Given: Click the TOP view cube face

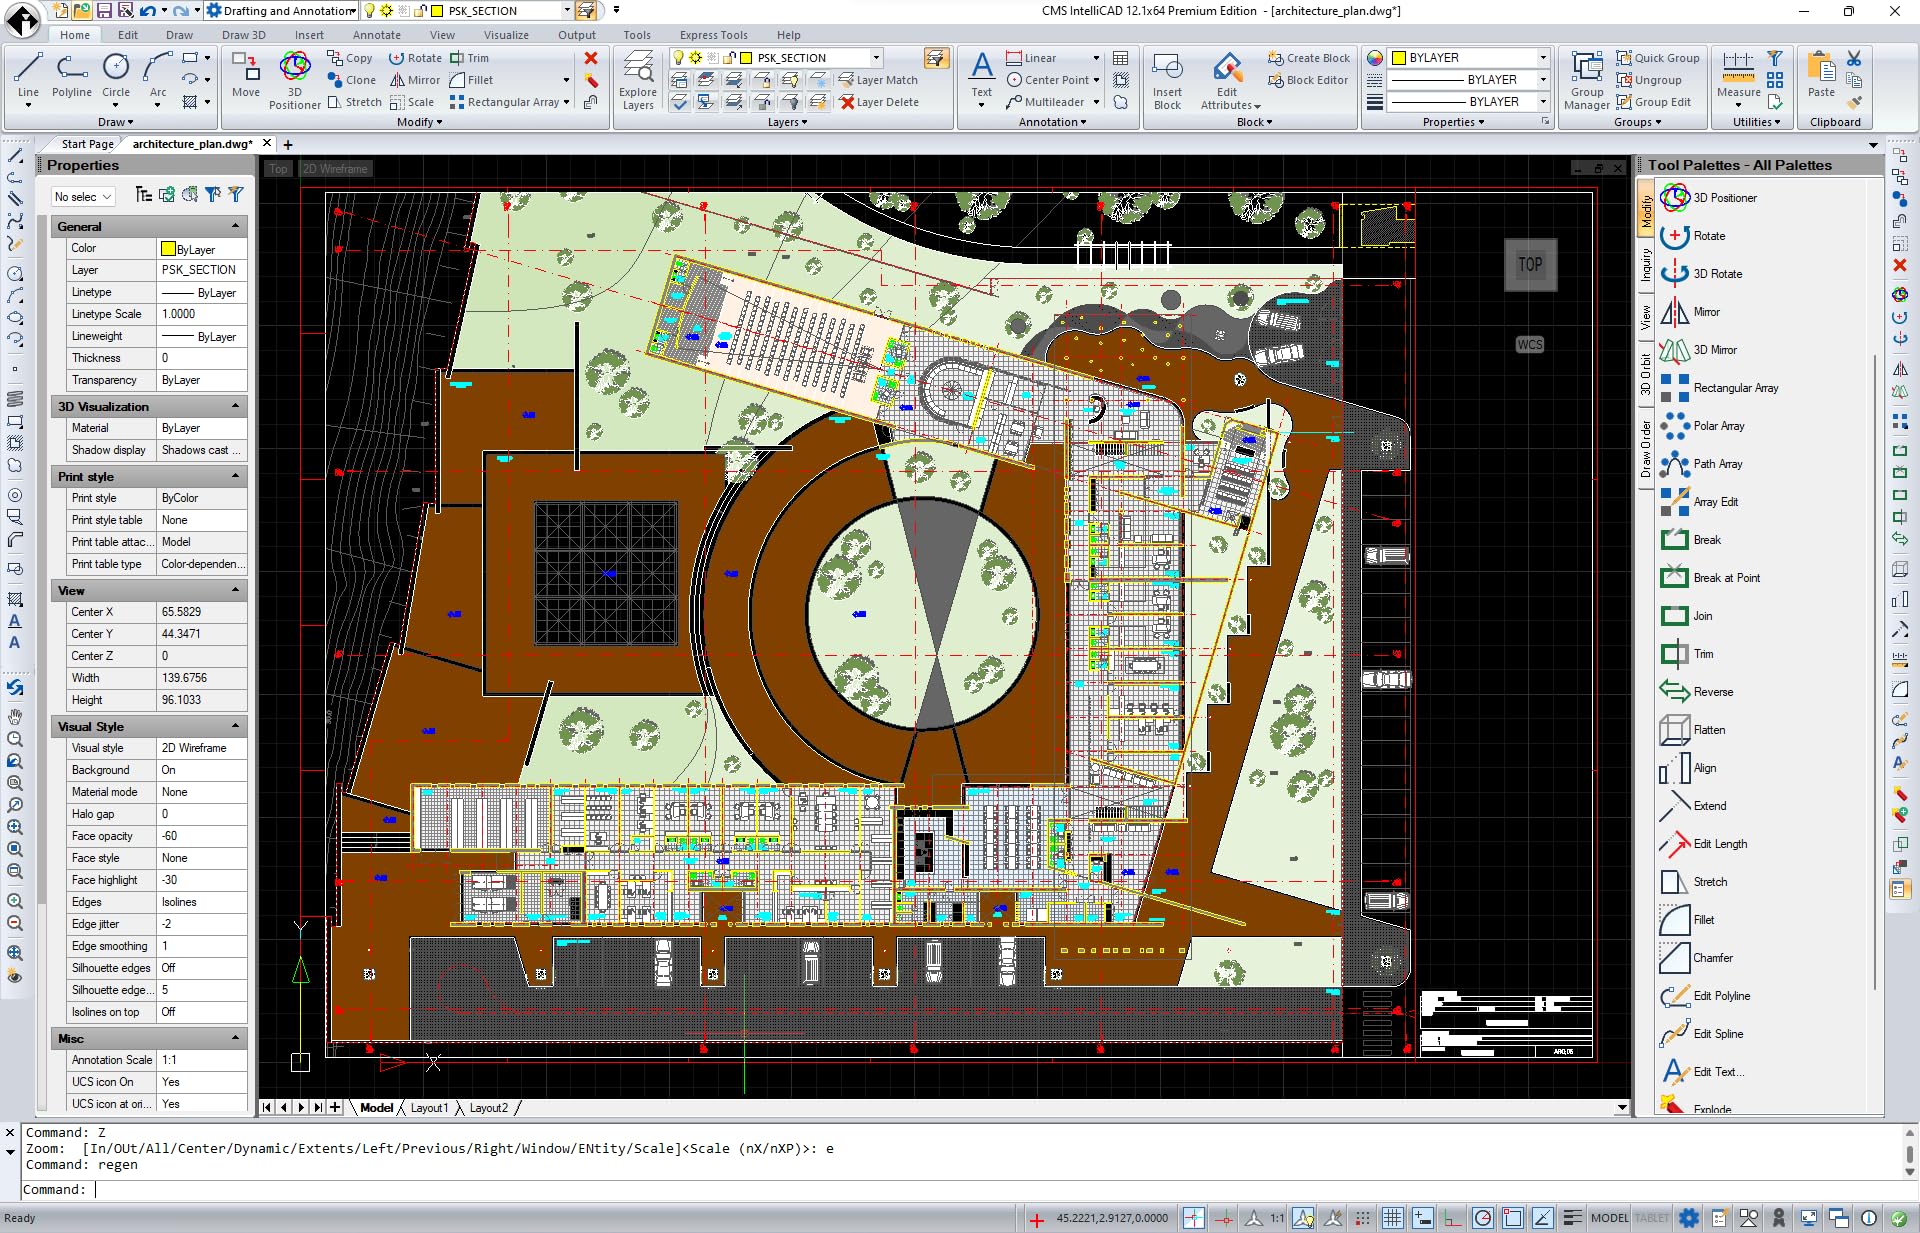Looking at the screenshot, I should pyautogui.click(x=1530, y=264).
